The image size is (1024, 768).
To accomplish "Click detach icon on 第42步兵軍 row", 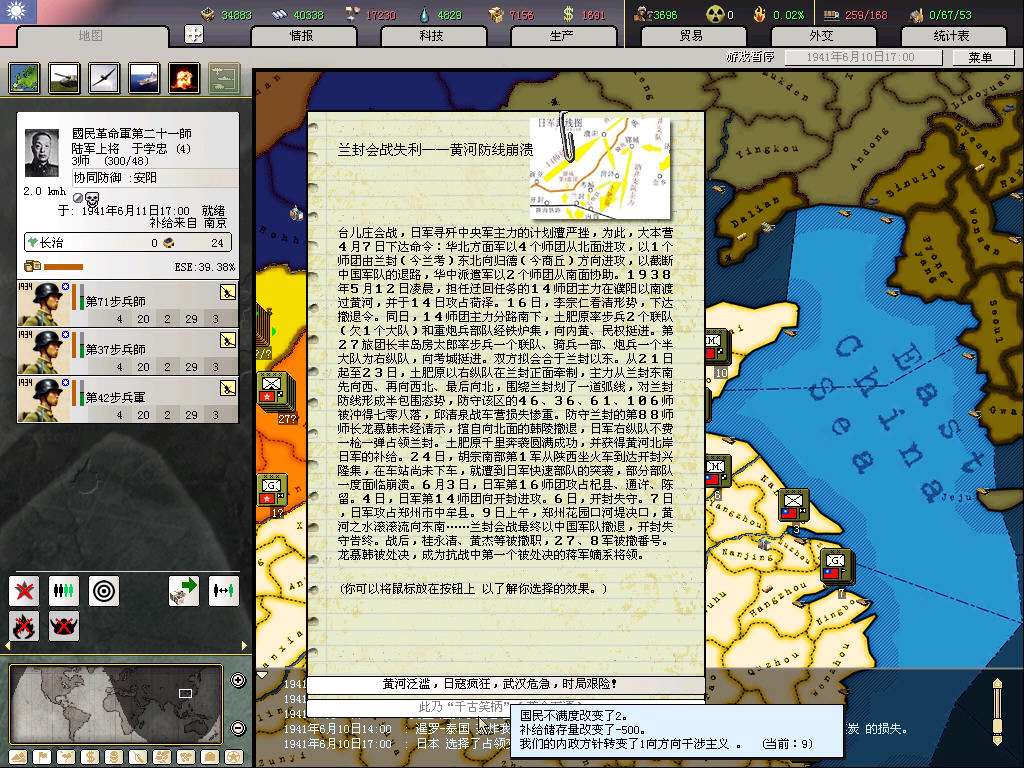I will 227,388.
